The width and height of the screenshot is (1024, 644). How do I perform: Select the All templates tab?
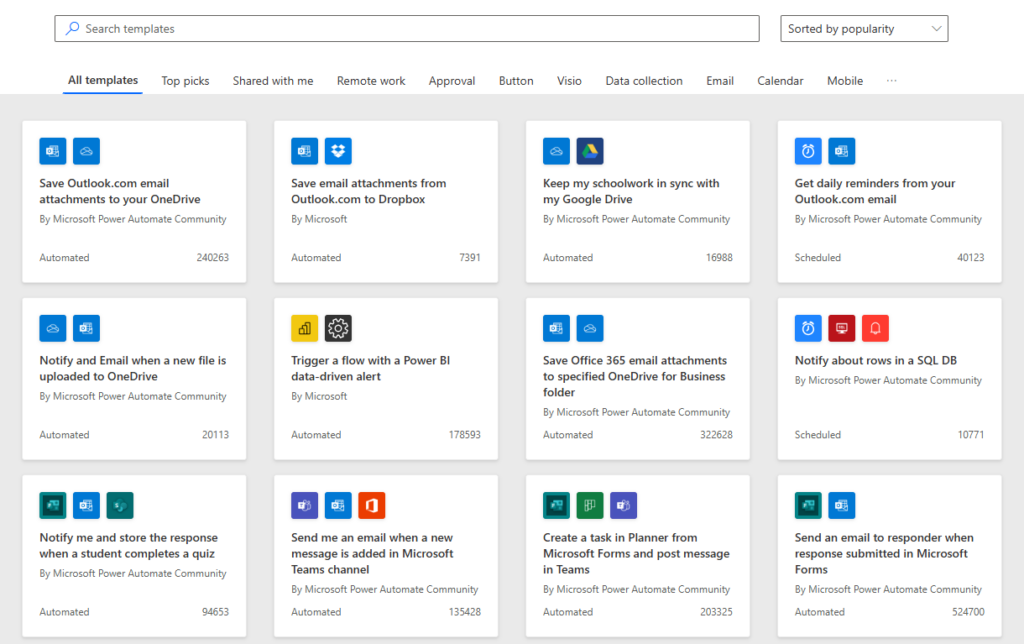(x=103, y=80)
